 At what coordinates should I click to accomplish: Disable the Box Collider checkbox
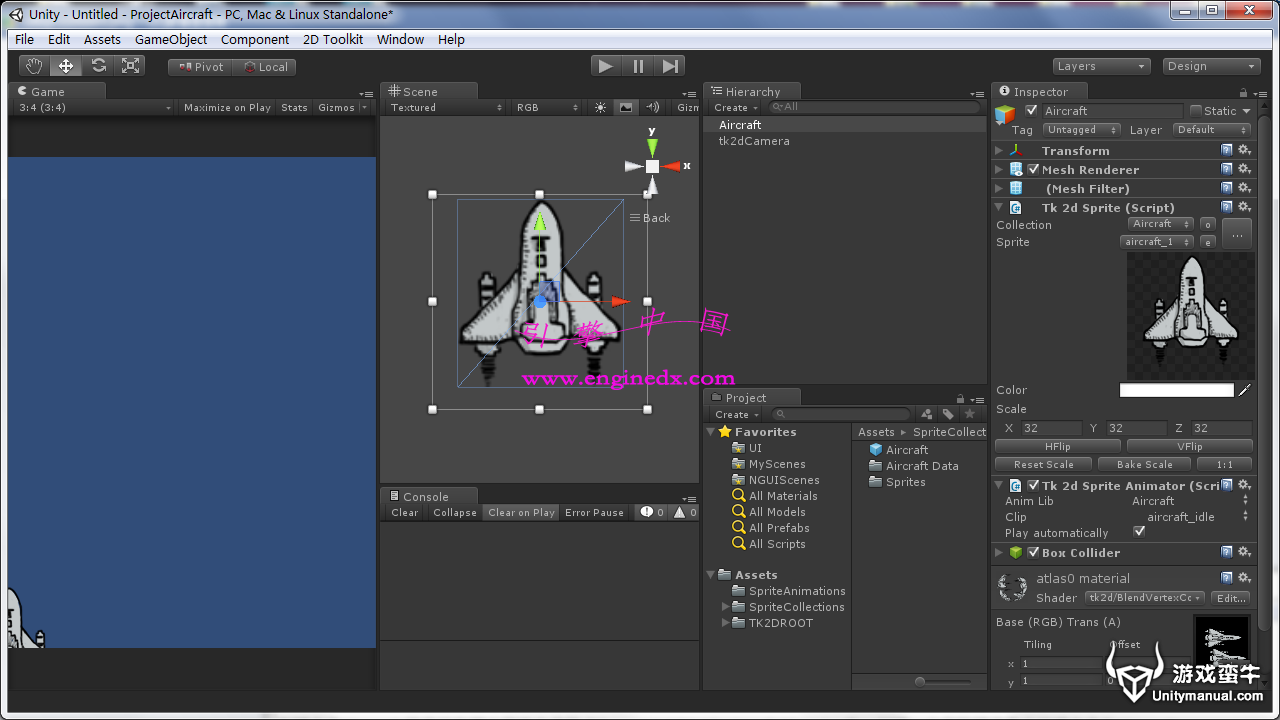(1033, 552)
